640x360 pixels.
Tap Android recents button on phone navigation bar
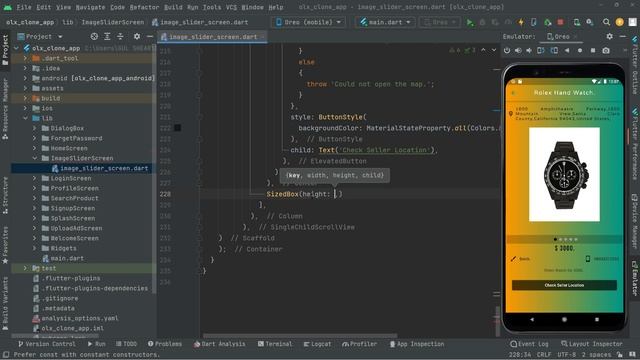point(597,319)
